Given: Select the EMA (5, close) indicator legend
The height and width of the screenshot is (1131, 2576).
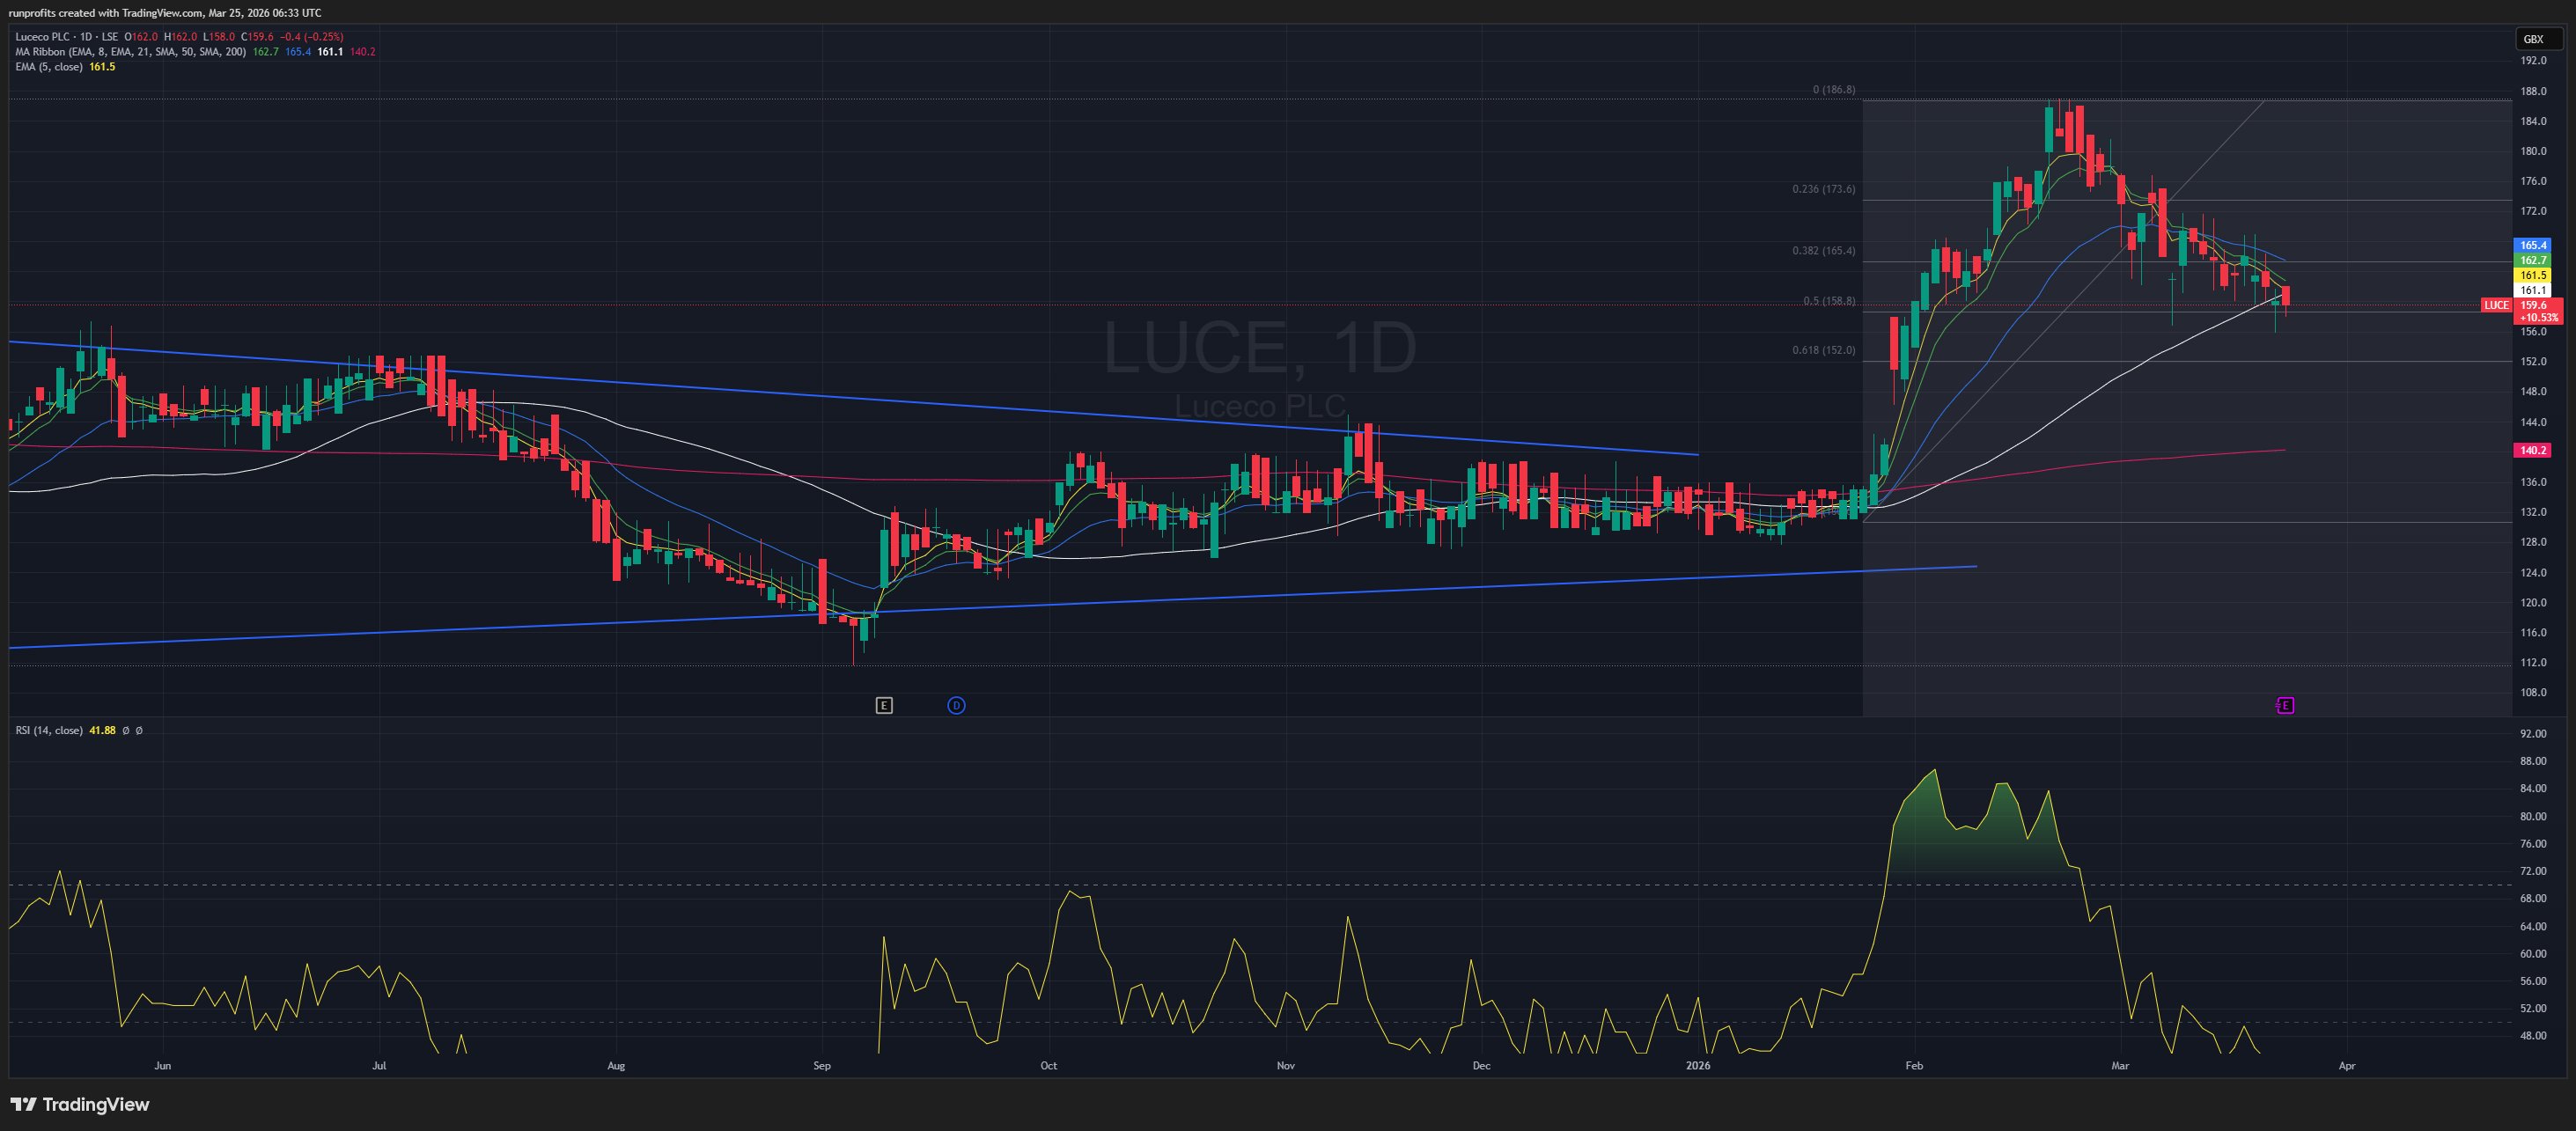Looking at the screenshot, I should [x=50, y=67].
